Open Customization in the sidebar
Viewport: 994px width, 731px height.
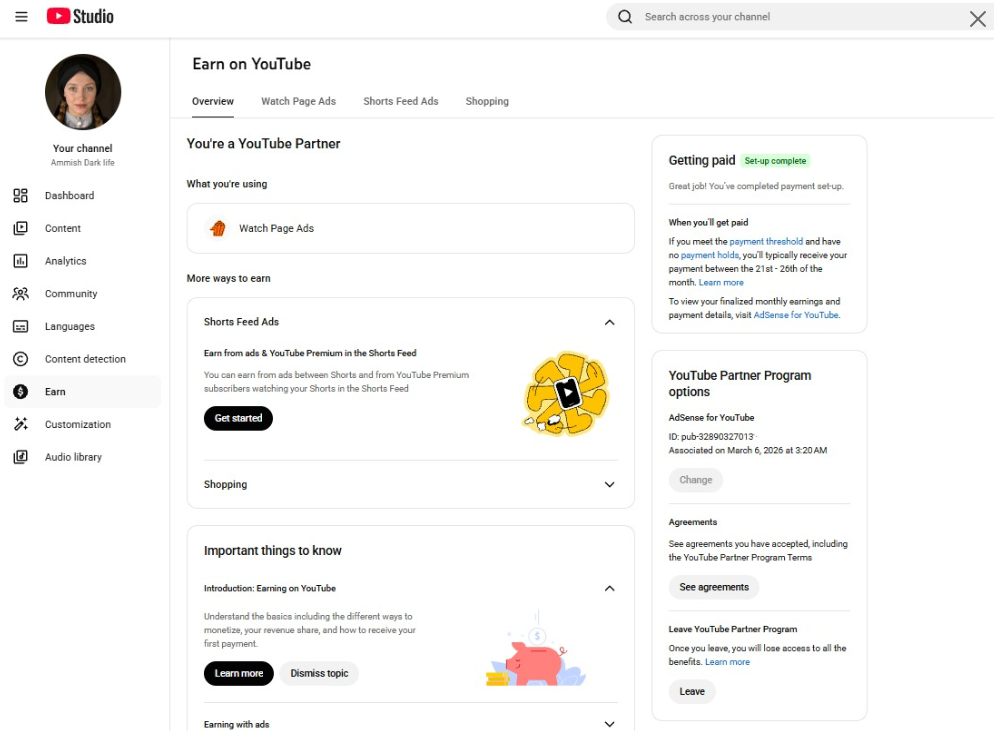coord(82,424)
